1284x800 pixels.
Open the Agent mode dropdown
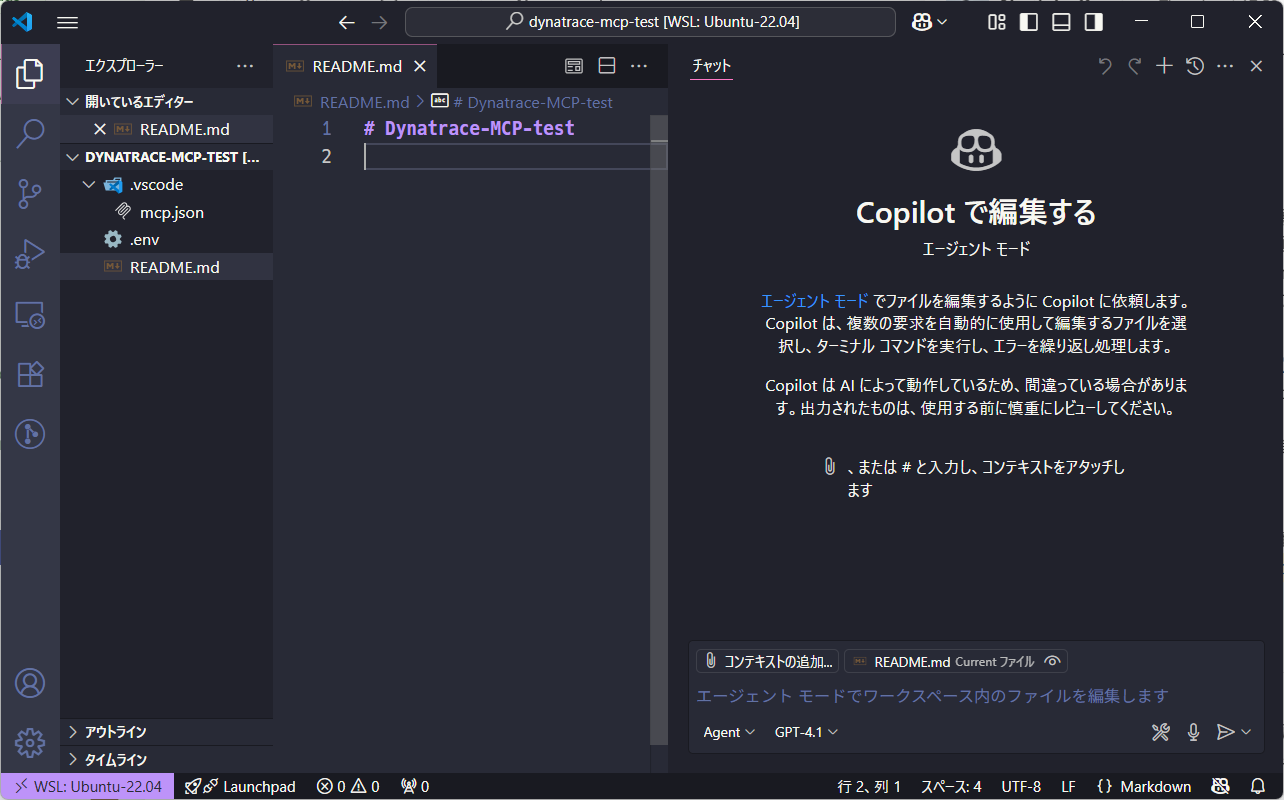[x=729, y=732]
